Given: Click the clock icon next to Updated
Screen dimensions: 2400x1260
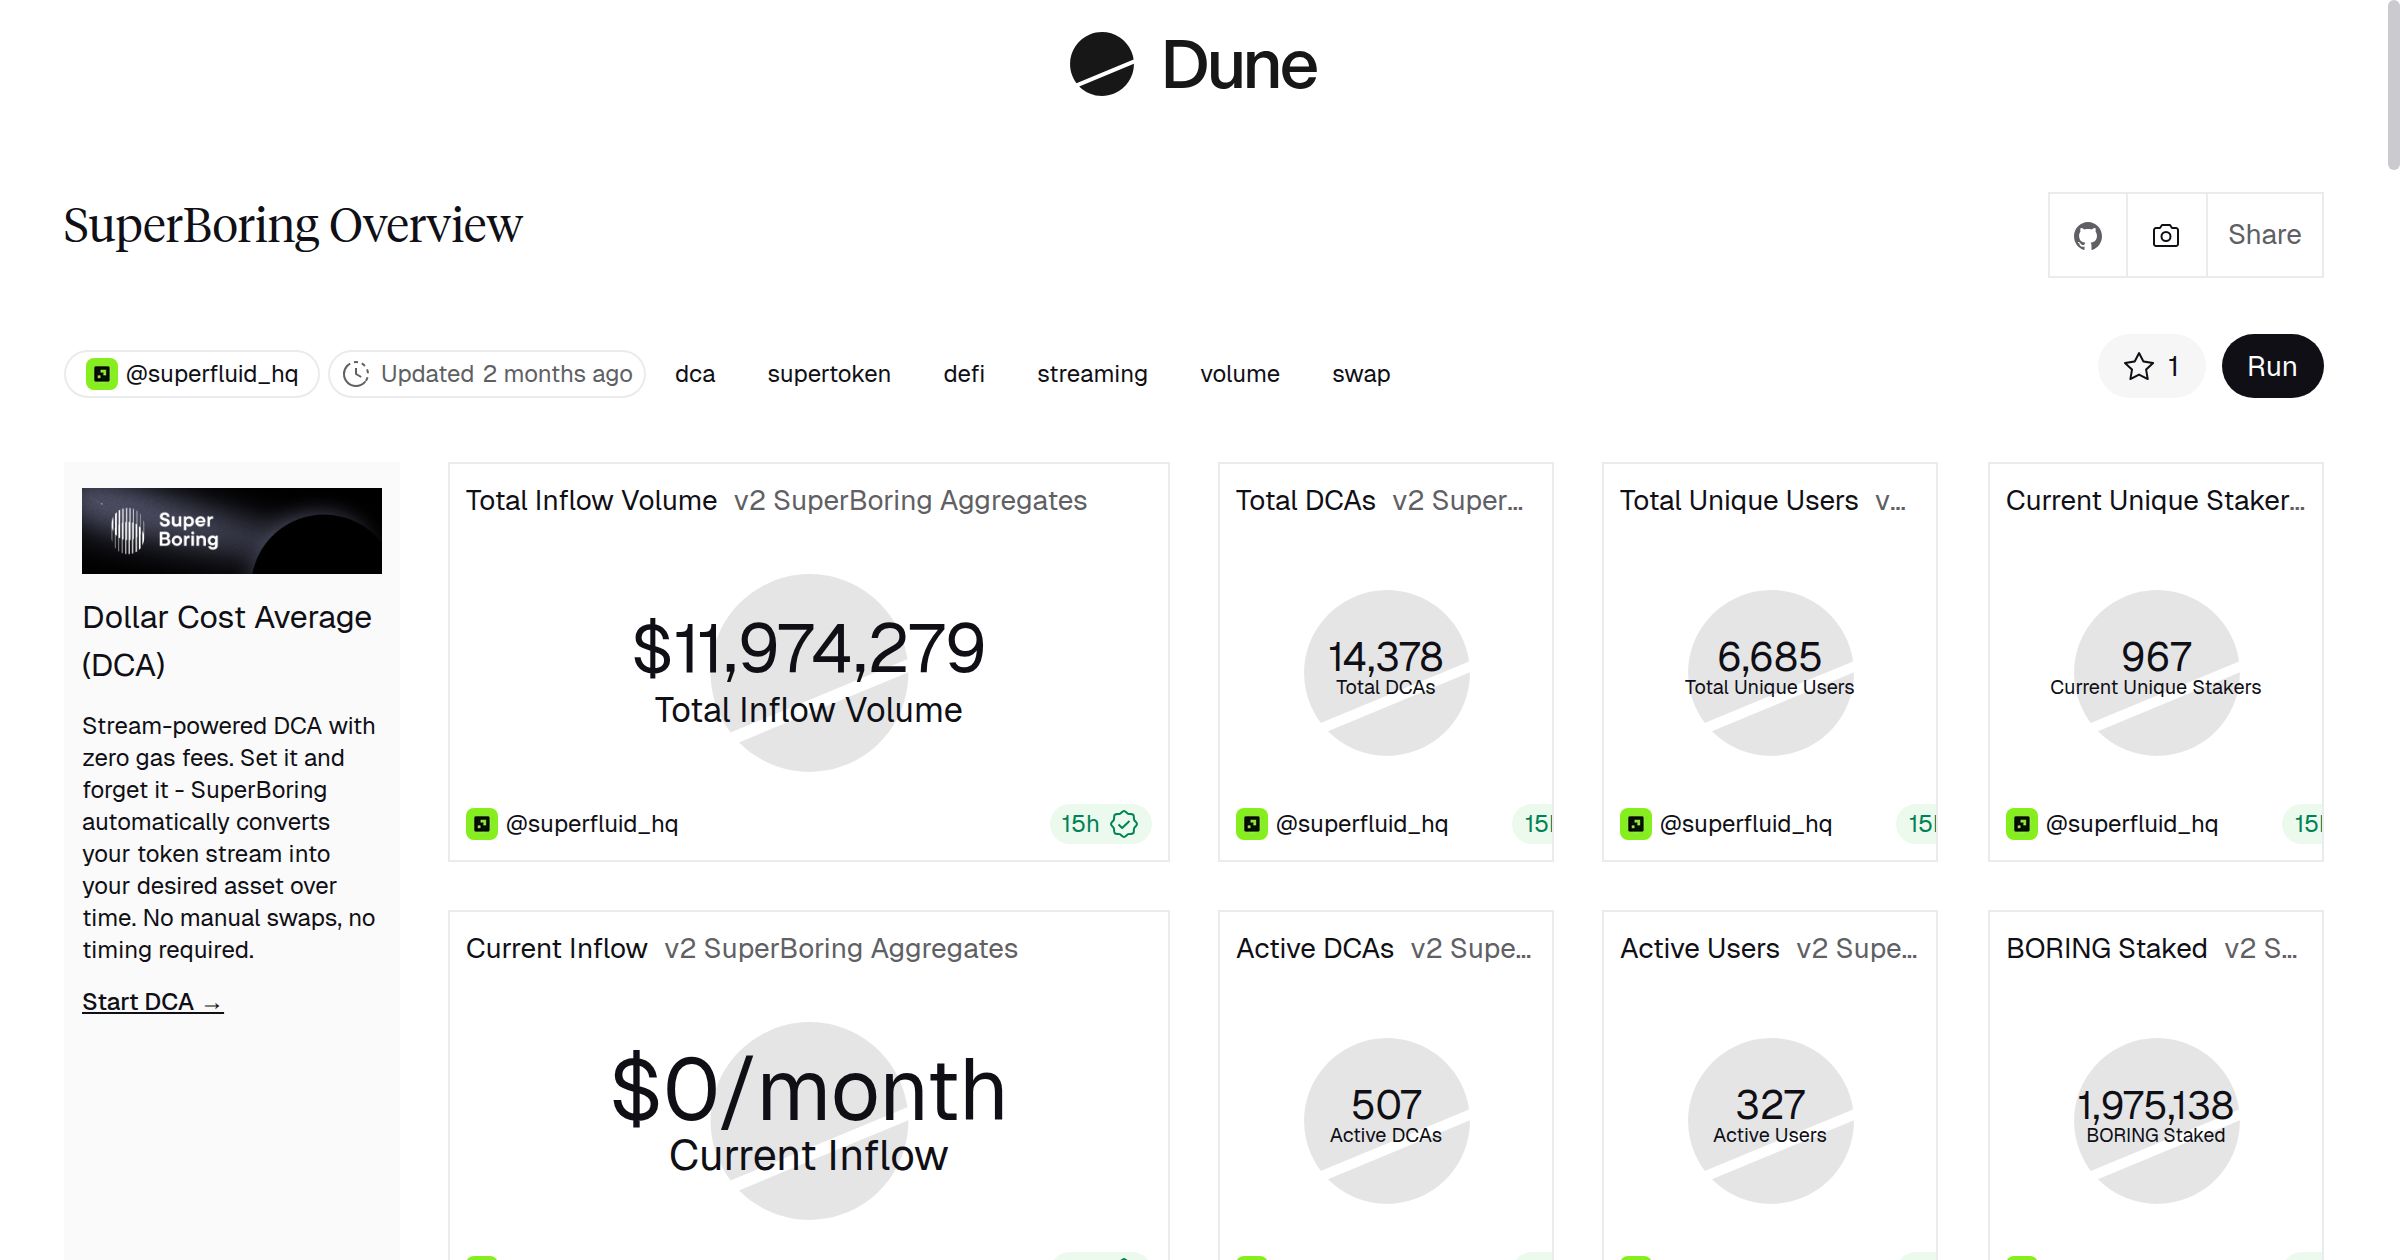Looking at the screenshot, I should (x=356, y=374).
